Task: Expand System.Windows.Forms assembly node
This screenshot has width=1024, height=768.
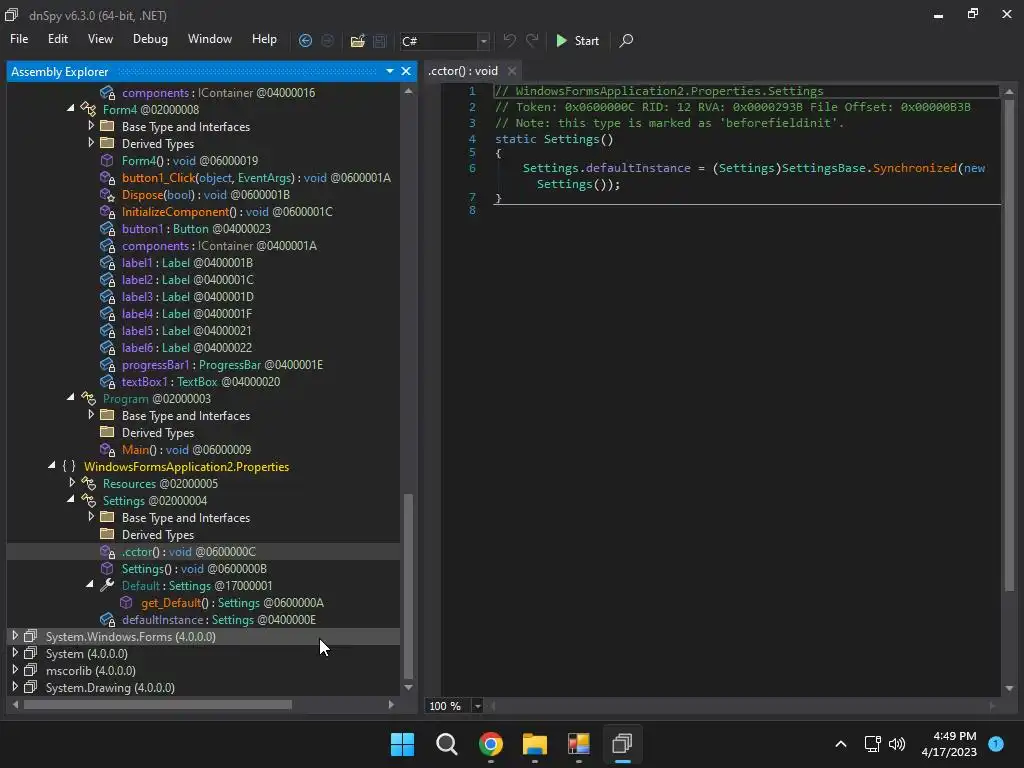Action: point(15,635)
